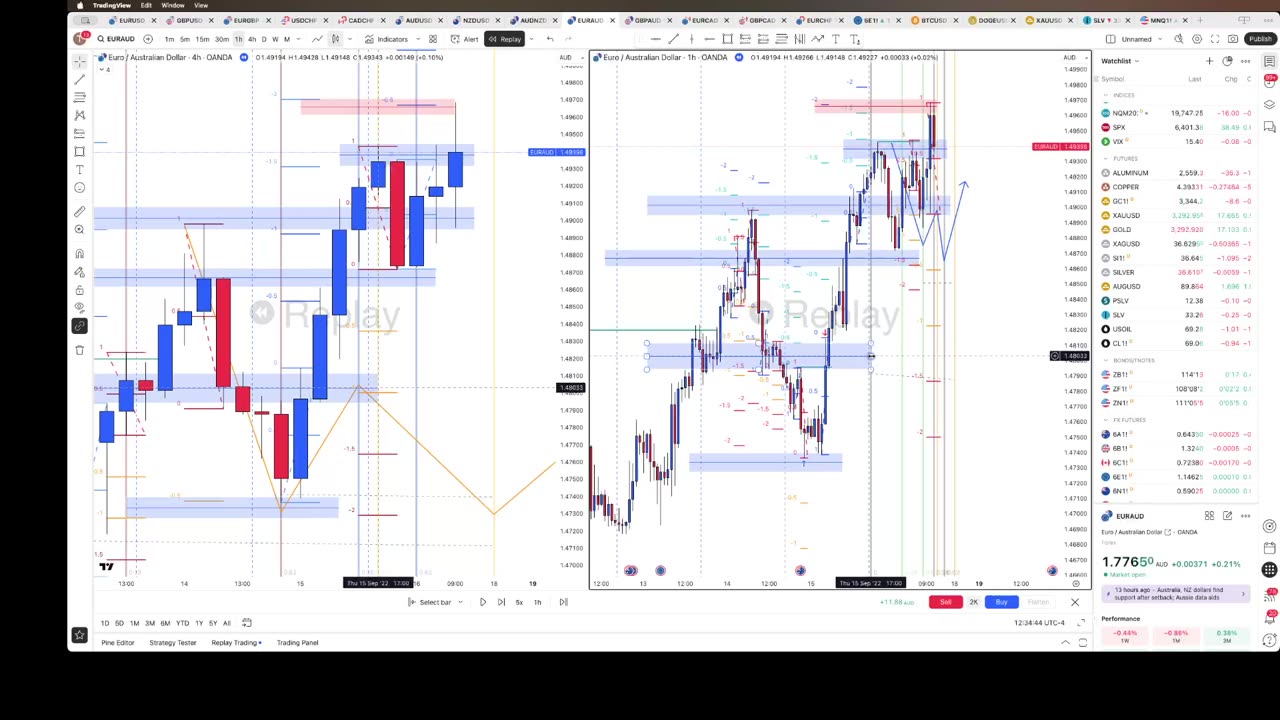
Task: Open the go-to-date calendar icon
Action: (246, 623)
